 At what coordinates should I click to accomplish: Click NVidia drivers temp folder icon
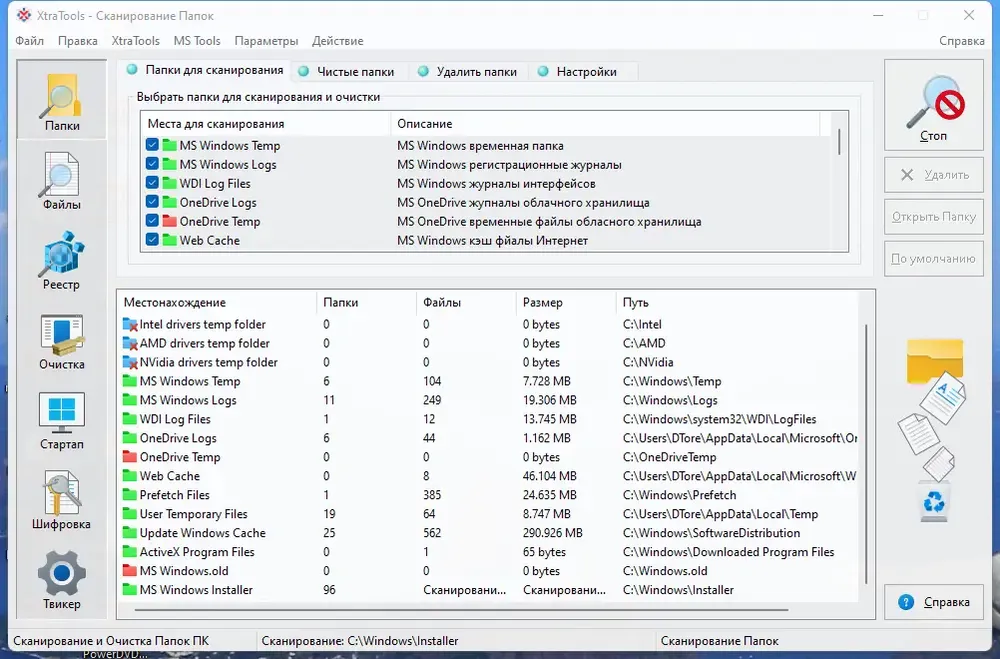point(130,362)
